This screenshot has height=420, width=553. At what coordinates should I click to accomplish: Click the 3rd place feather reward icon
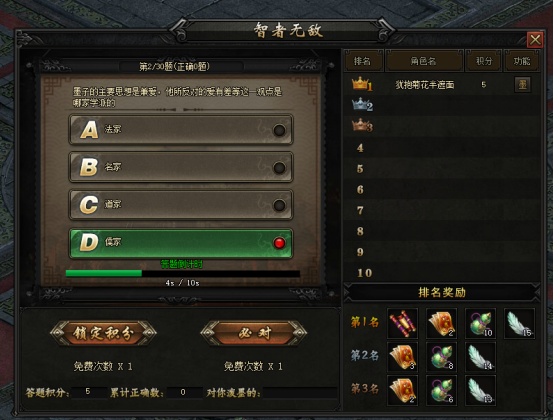point(480,390)
